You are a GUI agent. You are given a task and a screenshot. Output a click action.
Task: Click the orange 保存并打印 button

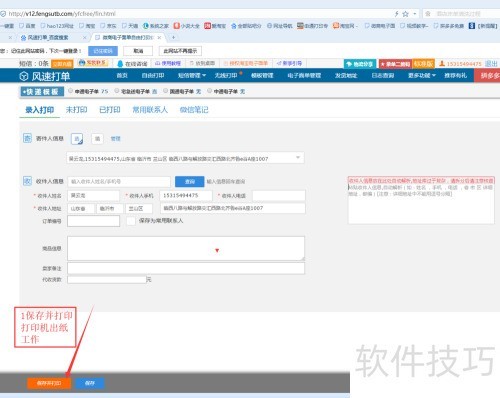pyautogui.click(x=49, y=383)
